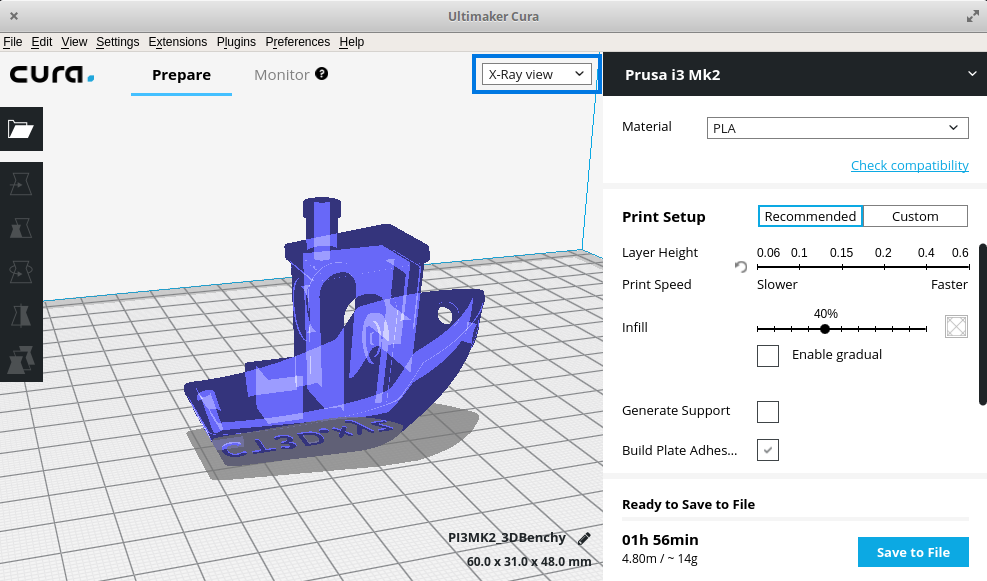987x581 pixels.
Task: Click the pencil icon to rename job
Action: (x=584, y=538)
